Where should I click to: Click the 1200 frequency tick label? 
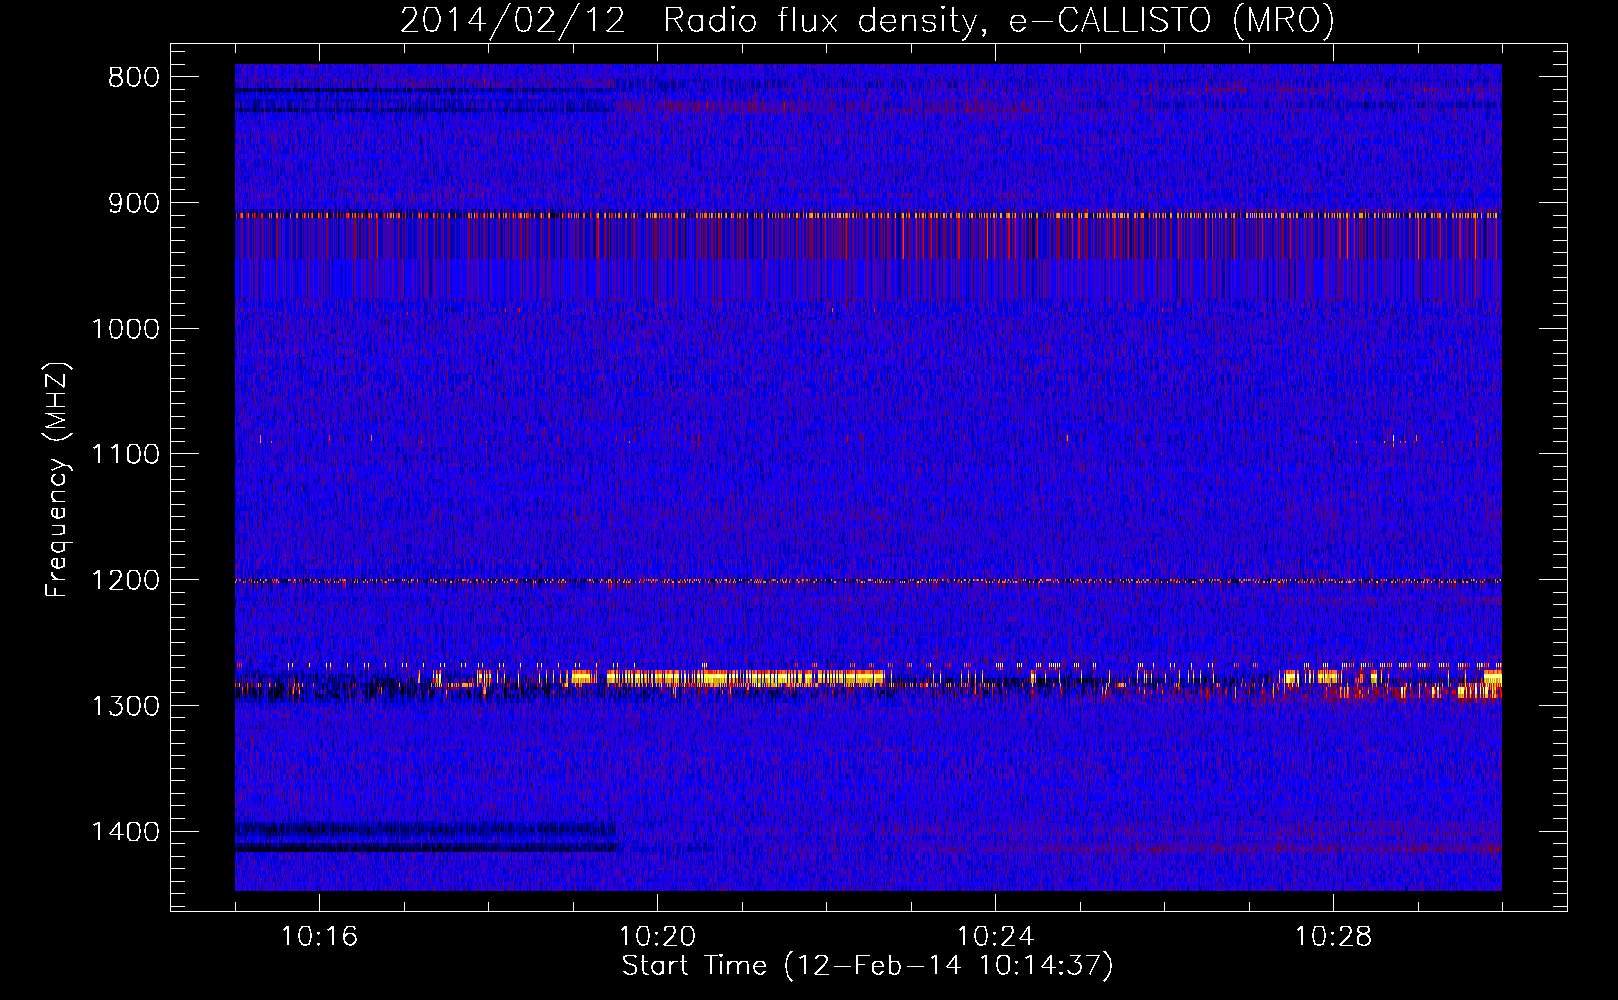pos(125,581)
